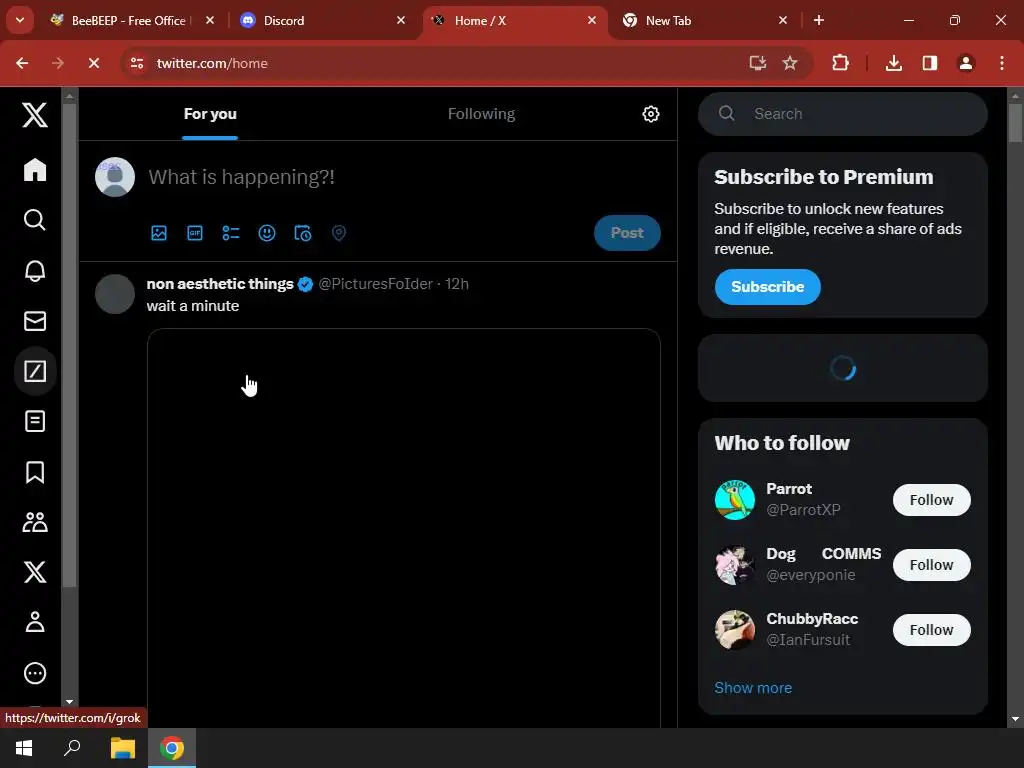The width and height of the screenshot is (1024, 768).
Task: Switch to For you tab
Action: (x=210, y=114)
